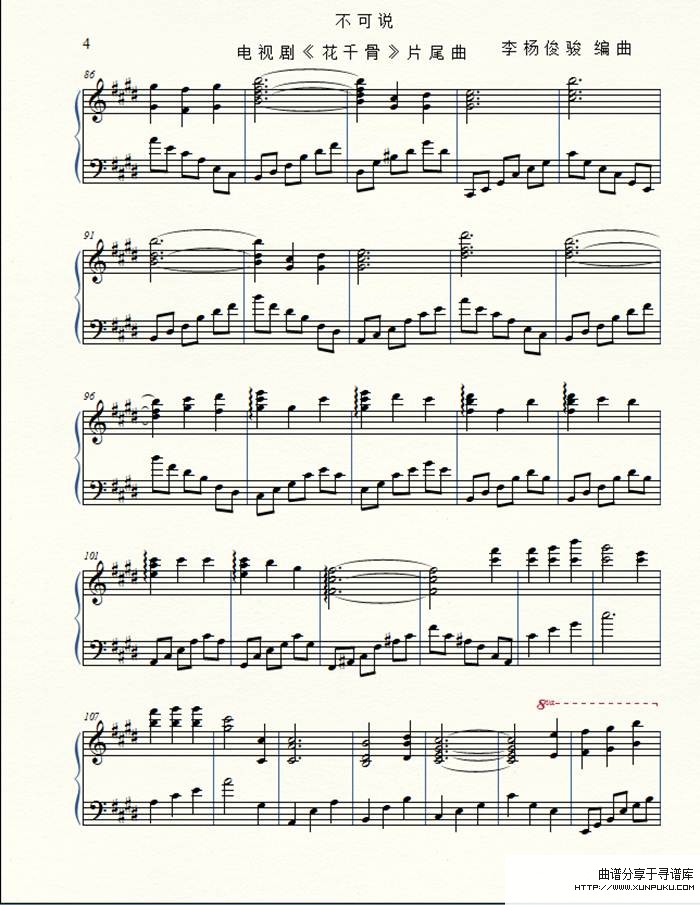This screenshot has width=700, height=905.
Task: Click measure number 86
Action: click(x=89, y=74)
